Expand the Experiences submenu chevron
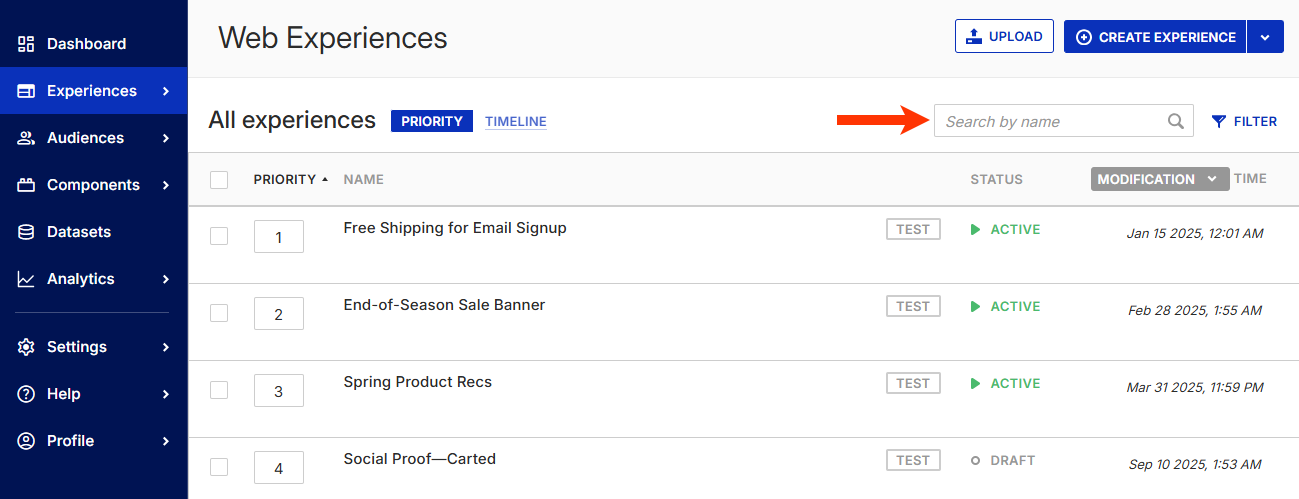 [166, 91]
